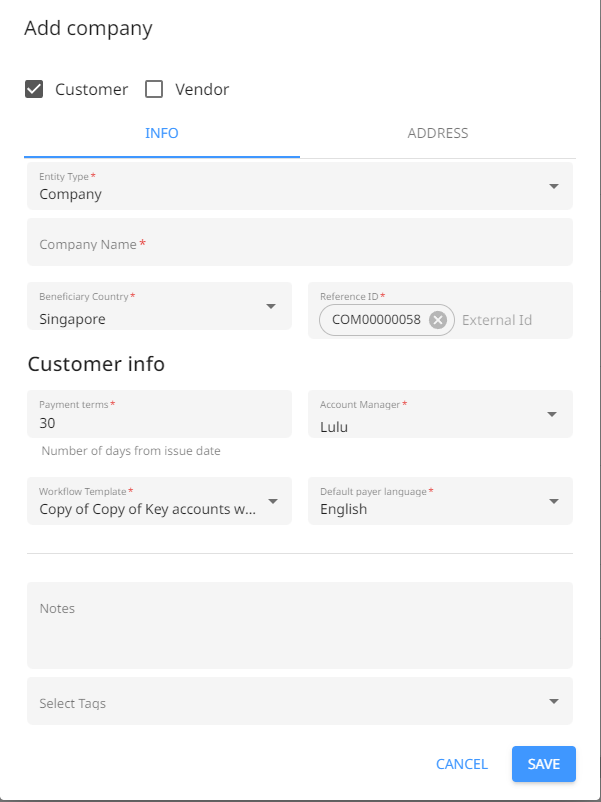
Task: Click the Vendor label text
Action: coord(202,90)
